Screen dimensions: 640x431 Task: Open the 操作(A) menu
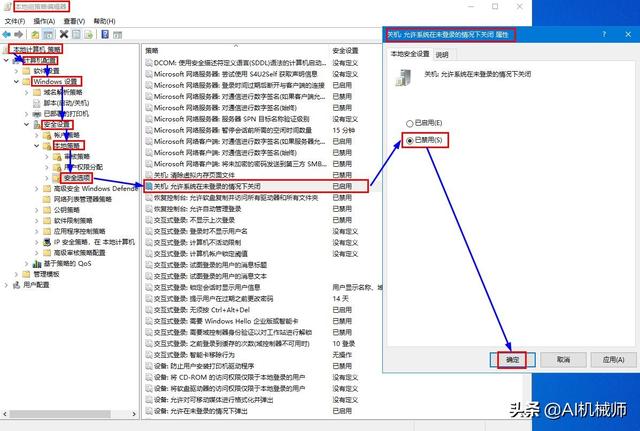tap(44, 21)
